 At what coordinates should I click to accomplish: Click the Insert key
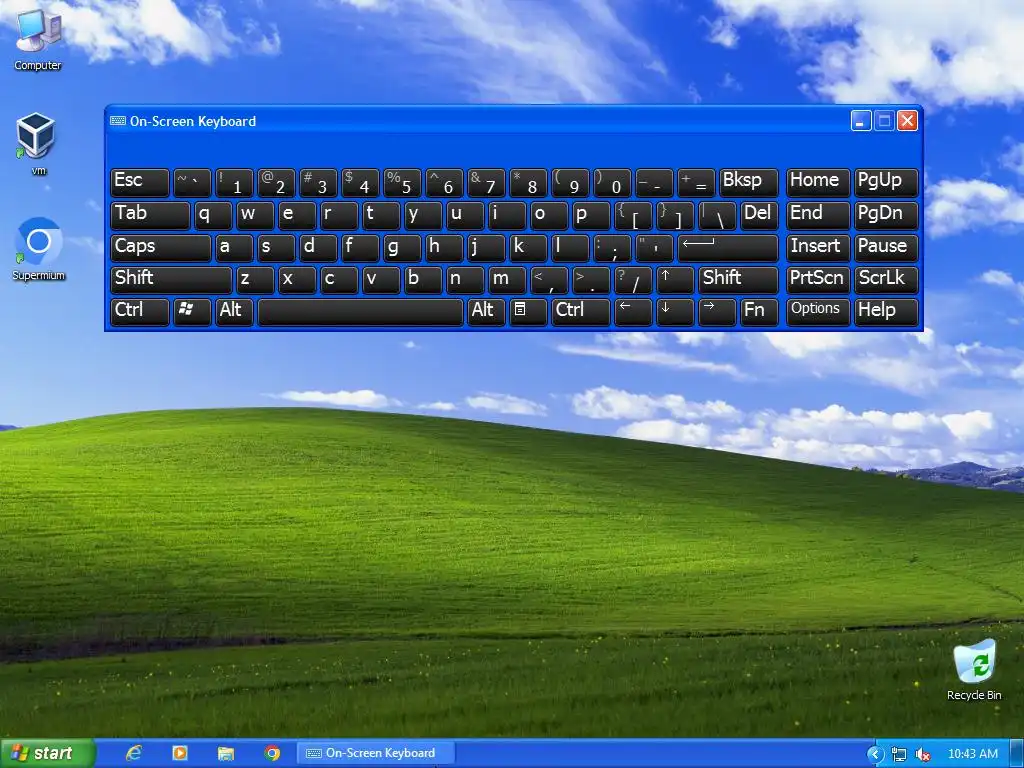(818, 248)
